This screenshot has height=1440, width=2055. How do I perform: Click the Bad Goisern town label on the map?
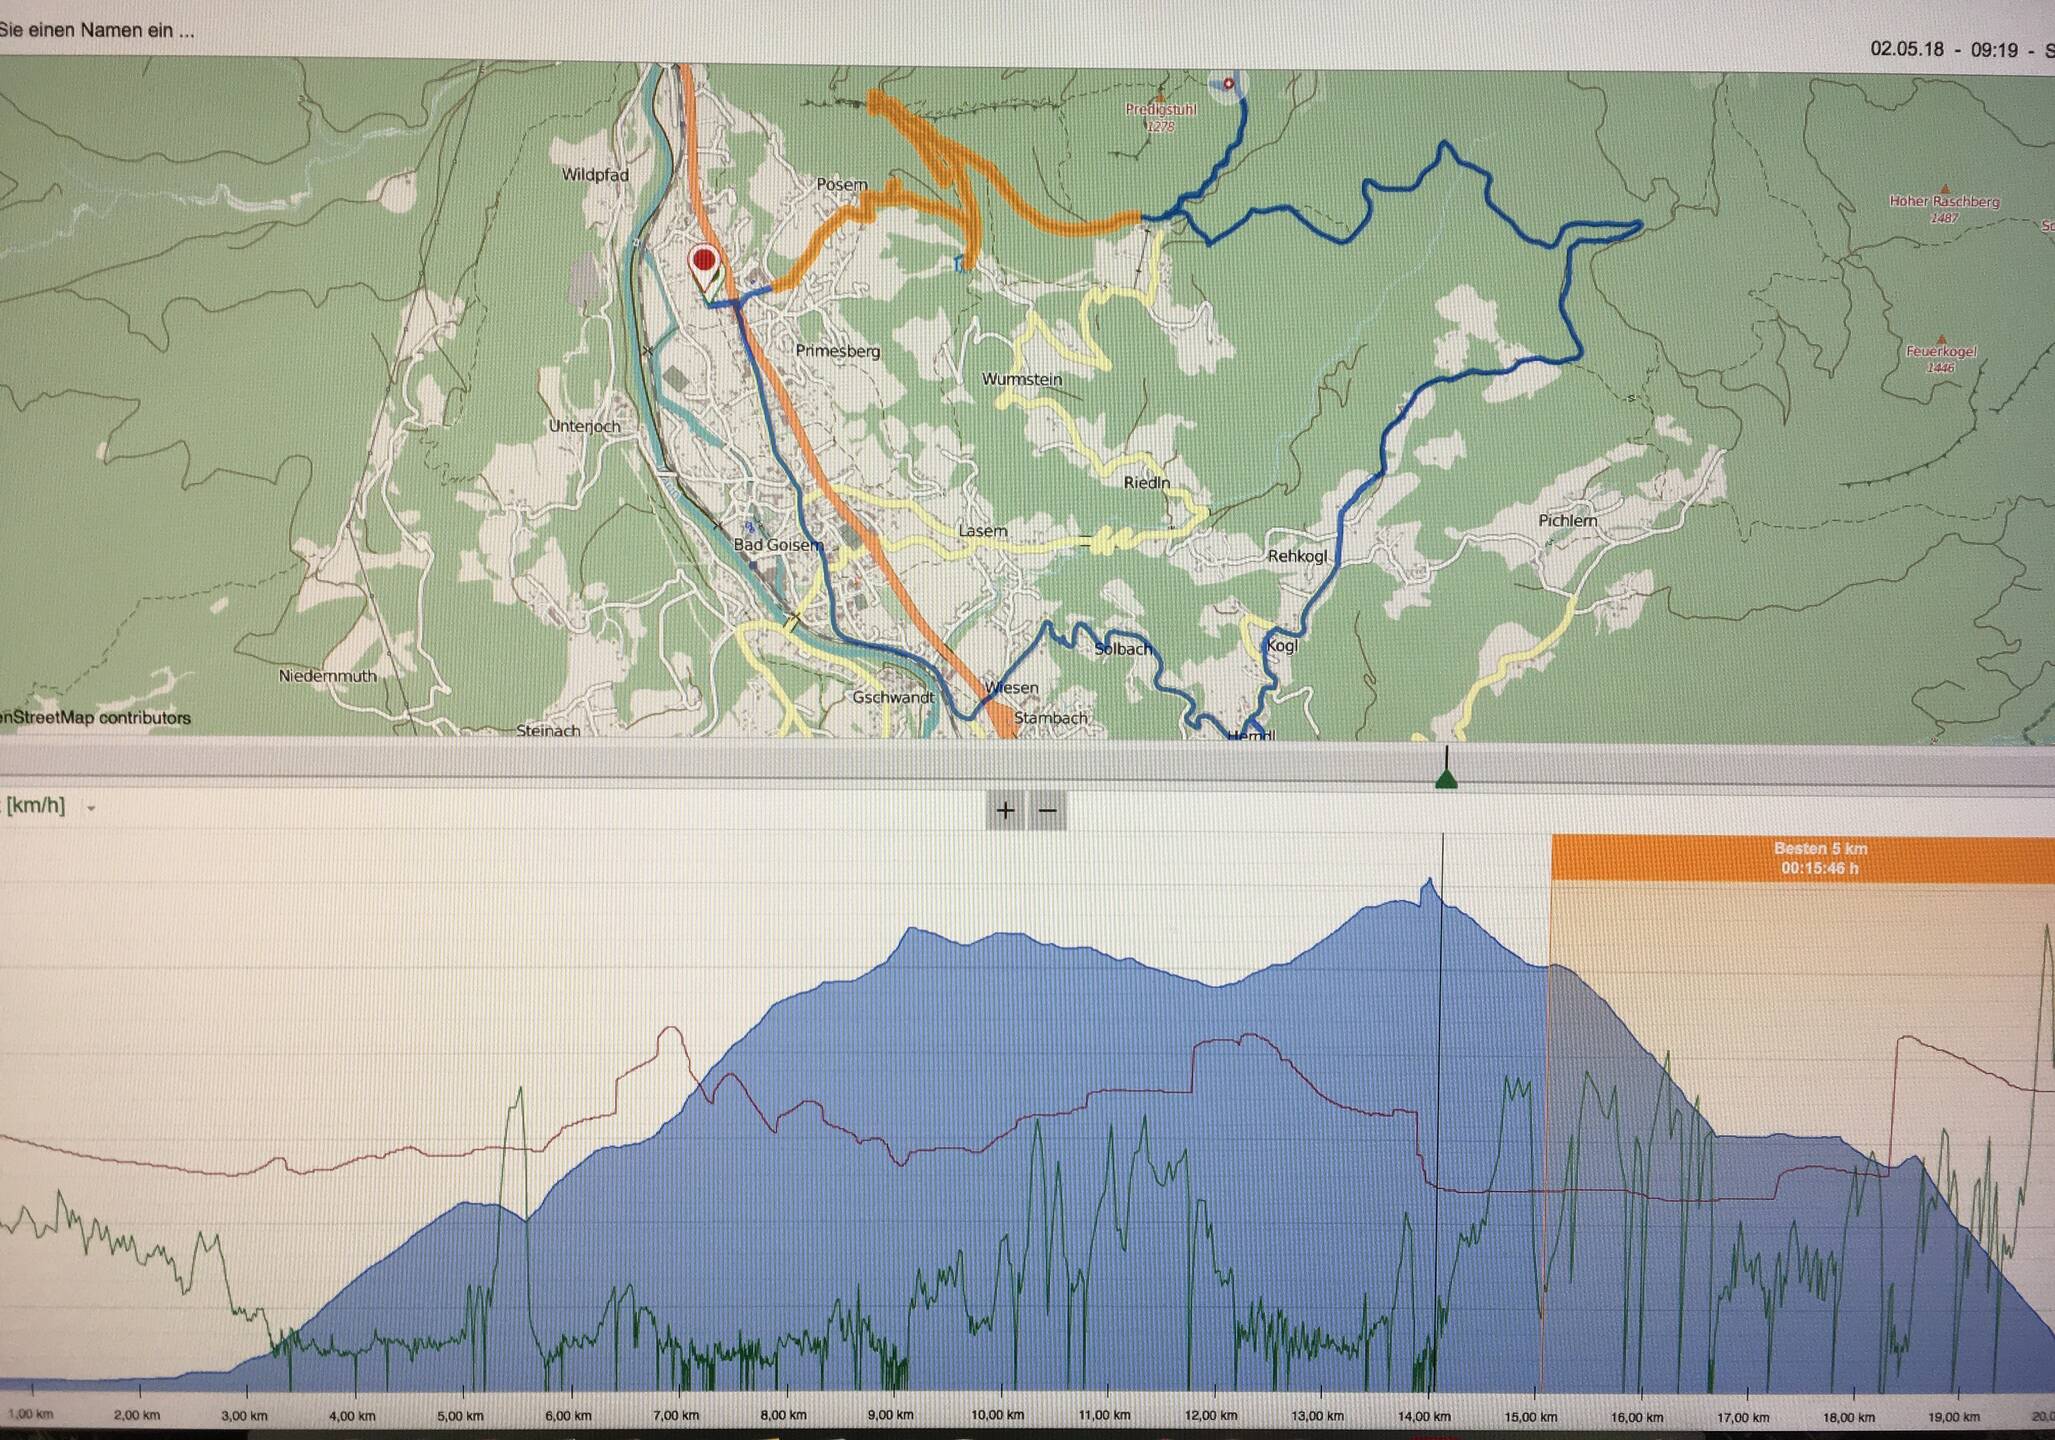point(778,545)
